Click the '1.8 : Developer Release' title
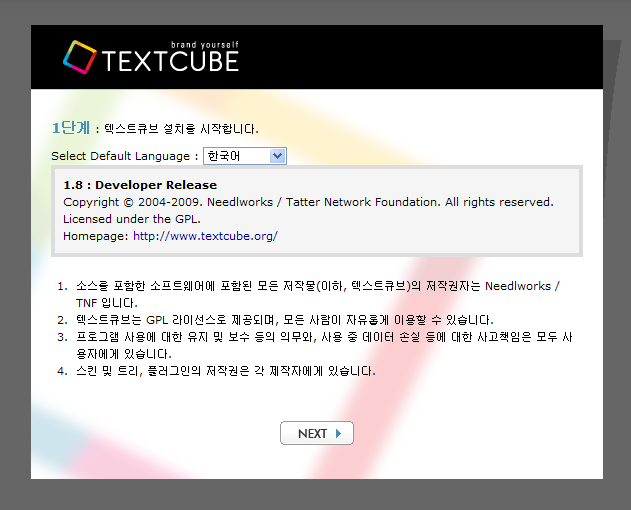Viewport: 631px width, 510px height. coord(140,185)
